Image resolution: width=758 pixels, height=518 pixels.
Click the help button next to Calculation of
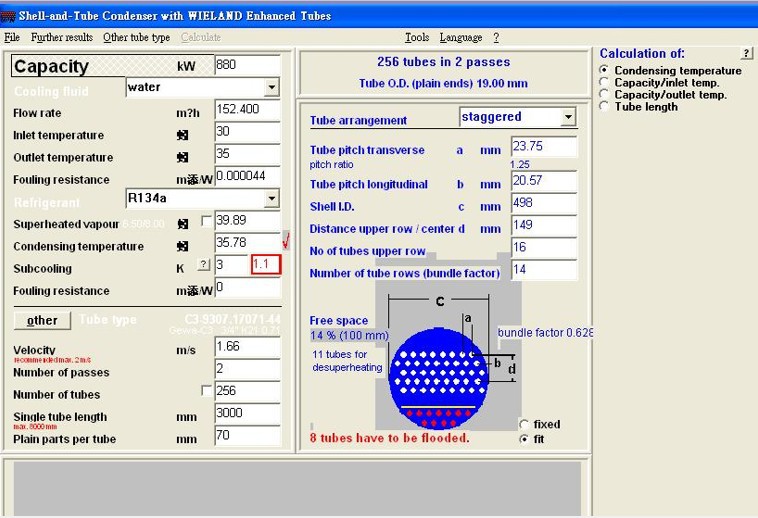click(x=746, y=53)
